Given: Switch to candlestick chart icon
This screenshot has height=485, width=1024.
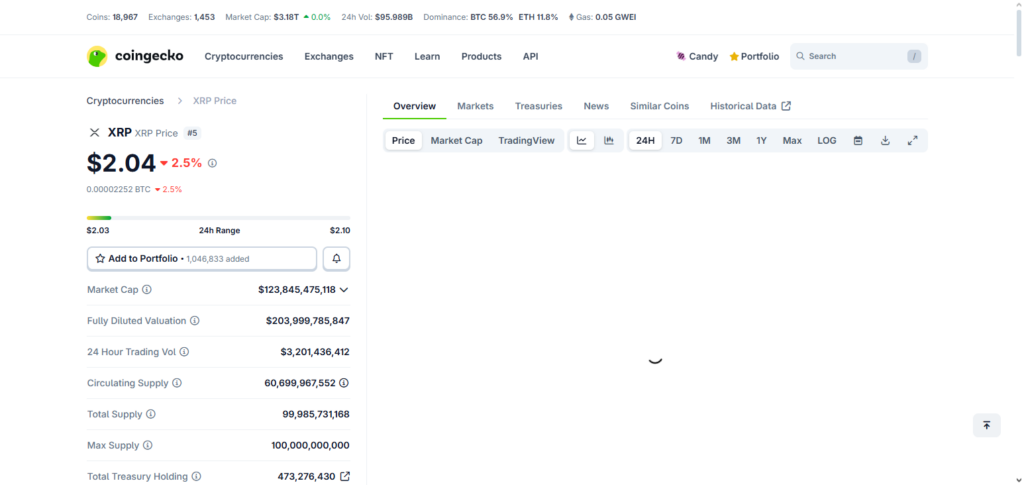Looking at the screenshot, I should click(x=608, y=141).
